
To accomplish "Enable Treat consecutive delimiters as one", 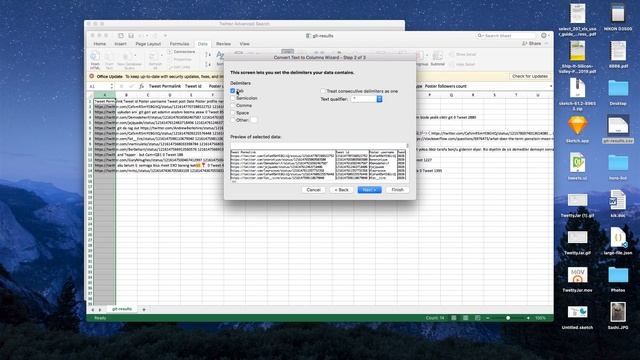I will point(323,91).
